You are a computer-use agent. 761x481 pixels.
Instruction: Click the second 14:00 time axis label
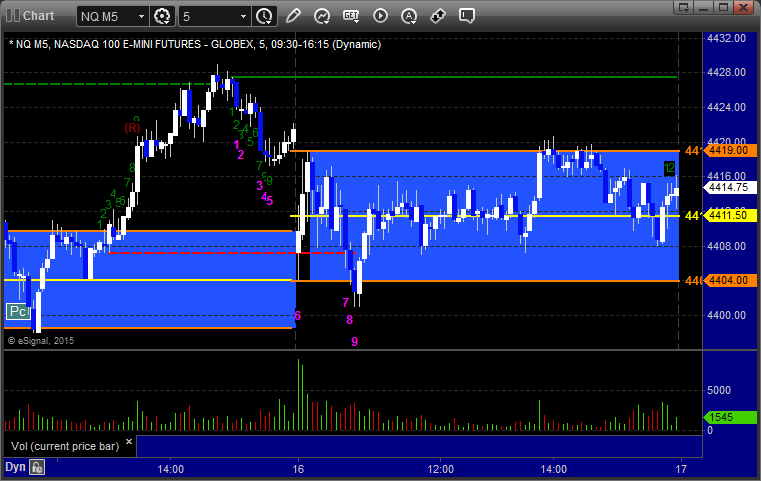coord(554,469)
